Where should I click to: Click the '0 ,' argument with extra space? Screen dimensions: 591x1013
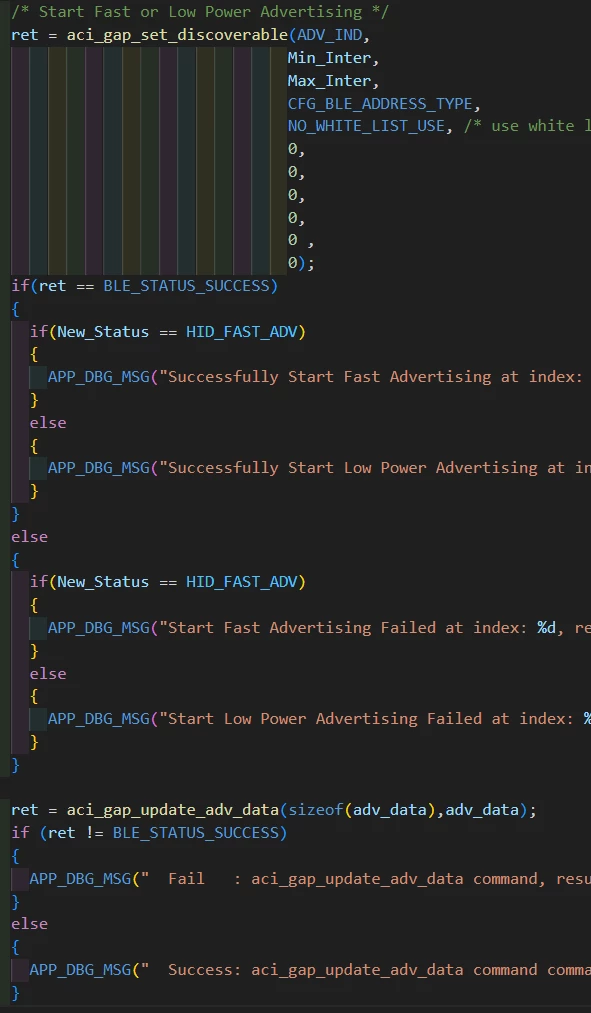click(x=300, y=241)
